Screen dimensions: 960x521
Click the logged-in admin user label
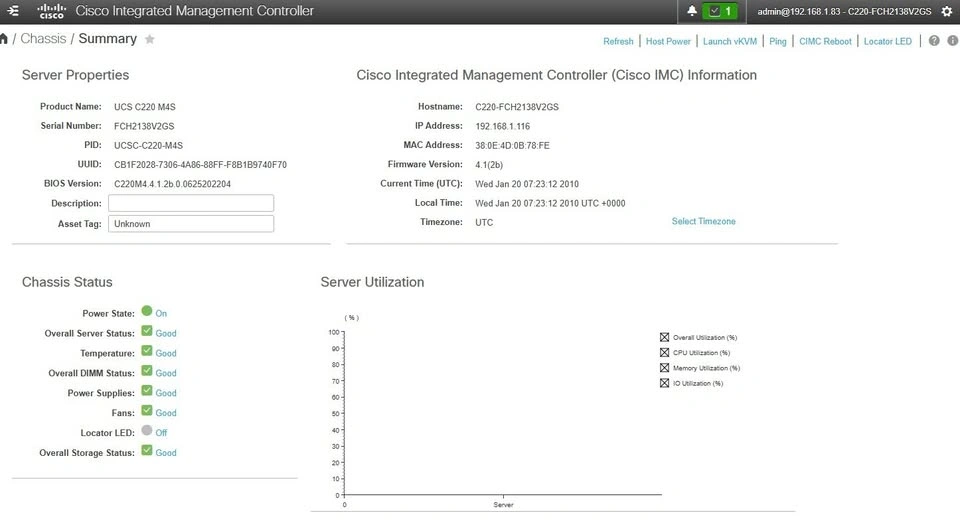844,12
